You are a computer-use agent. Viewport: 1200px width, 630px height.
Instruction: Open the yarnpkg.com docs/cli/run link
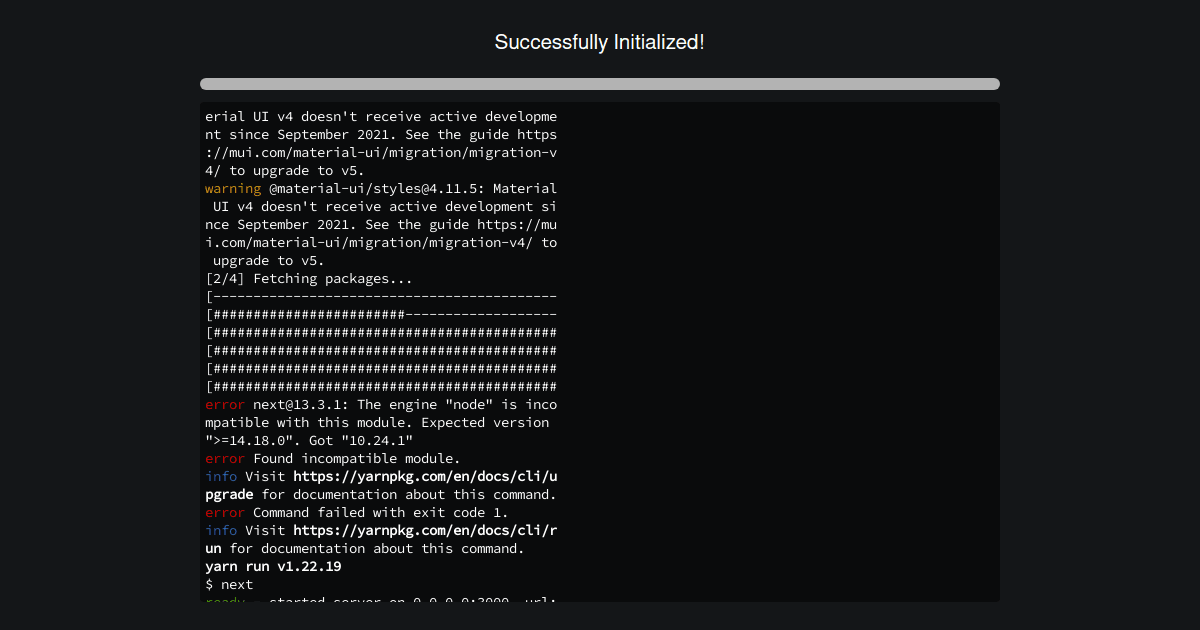tap(425, 530)
